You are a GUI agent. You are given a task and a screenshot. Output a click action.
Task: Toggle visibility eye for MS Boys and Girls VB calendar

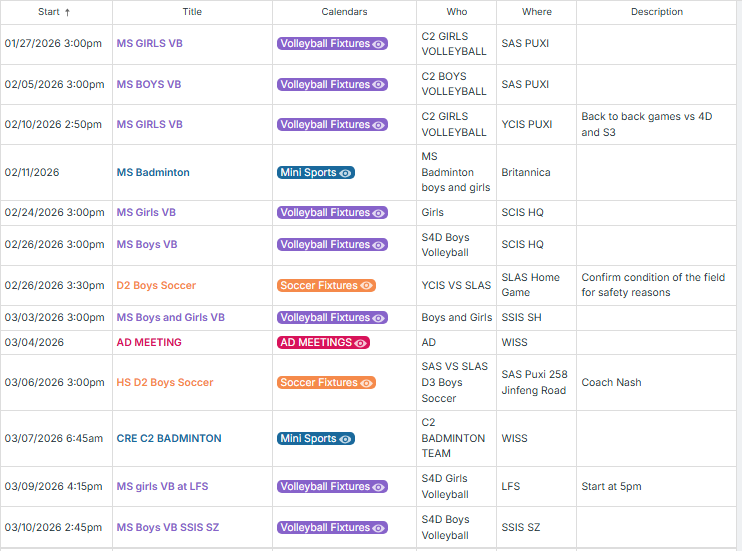click(x=378, y=318)
